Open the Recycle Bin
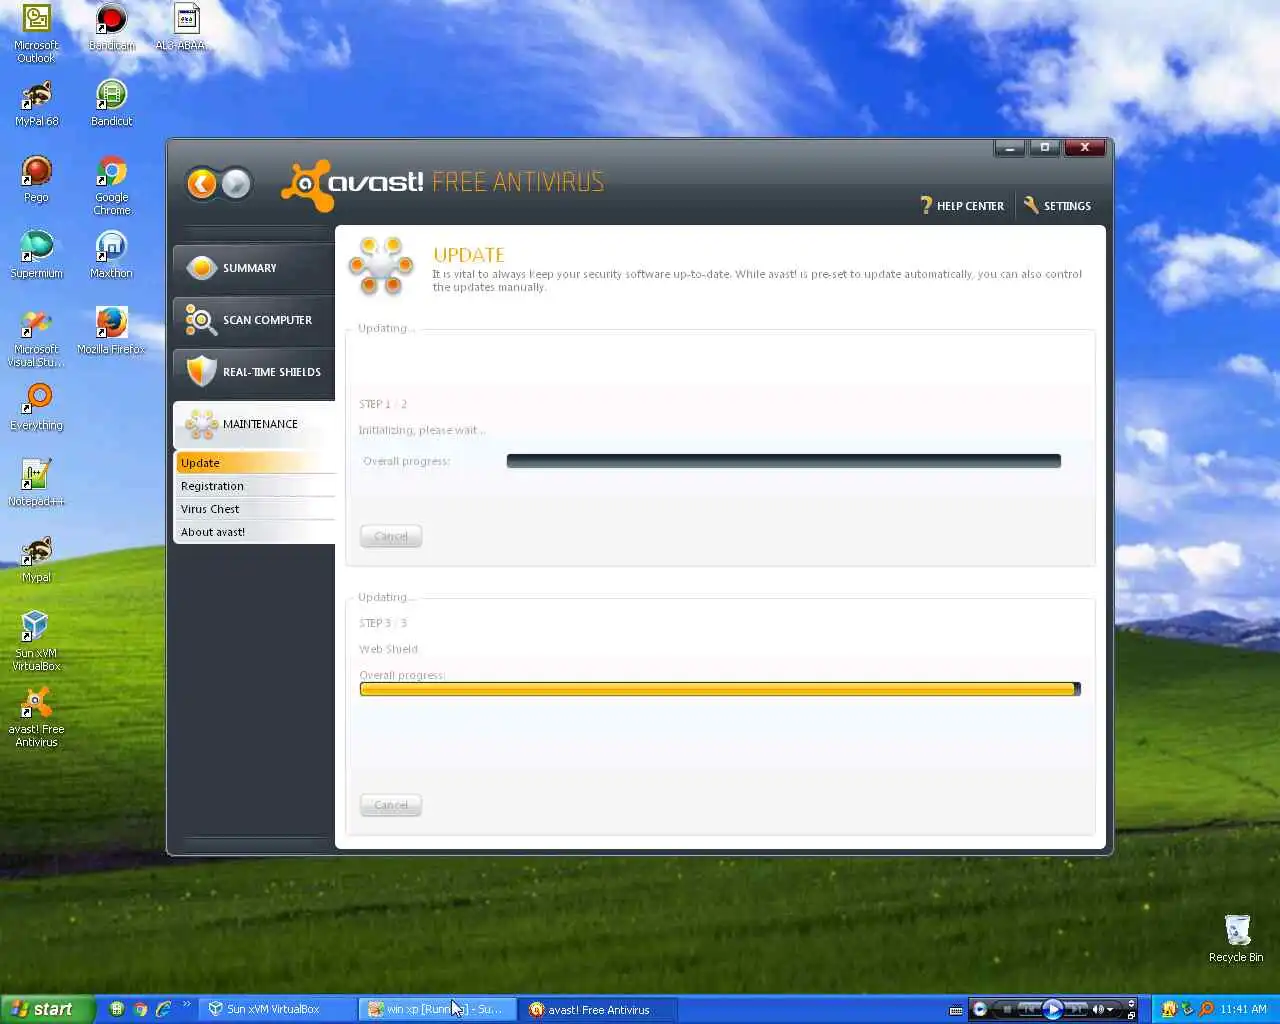This screenshot has width=1280, height=1024. [x=1236, y=938]
